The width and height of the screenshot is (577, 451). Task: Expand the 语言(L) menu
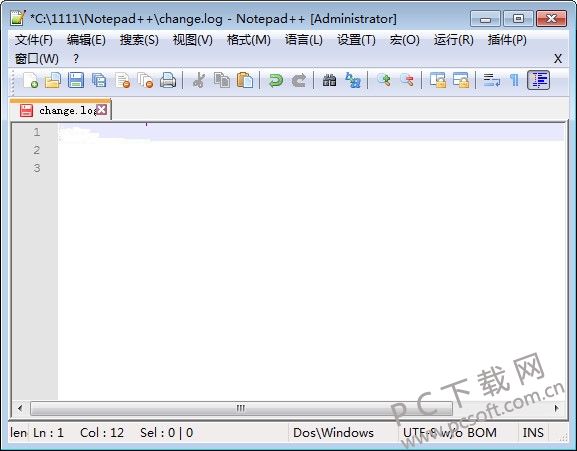[304, 40]
